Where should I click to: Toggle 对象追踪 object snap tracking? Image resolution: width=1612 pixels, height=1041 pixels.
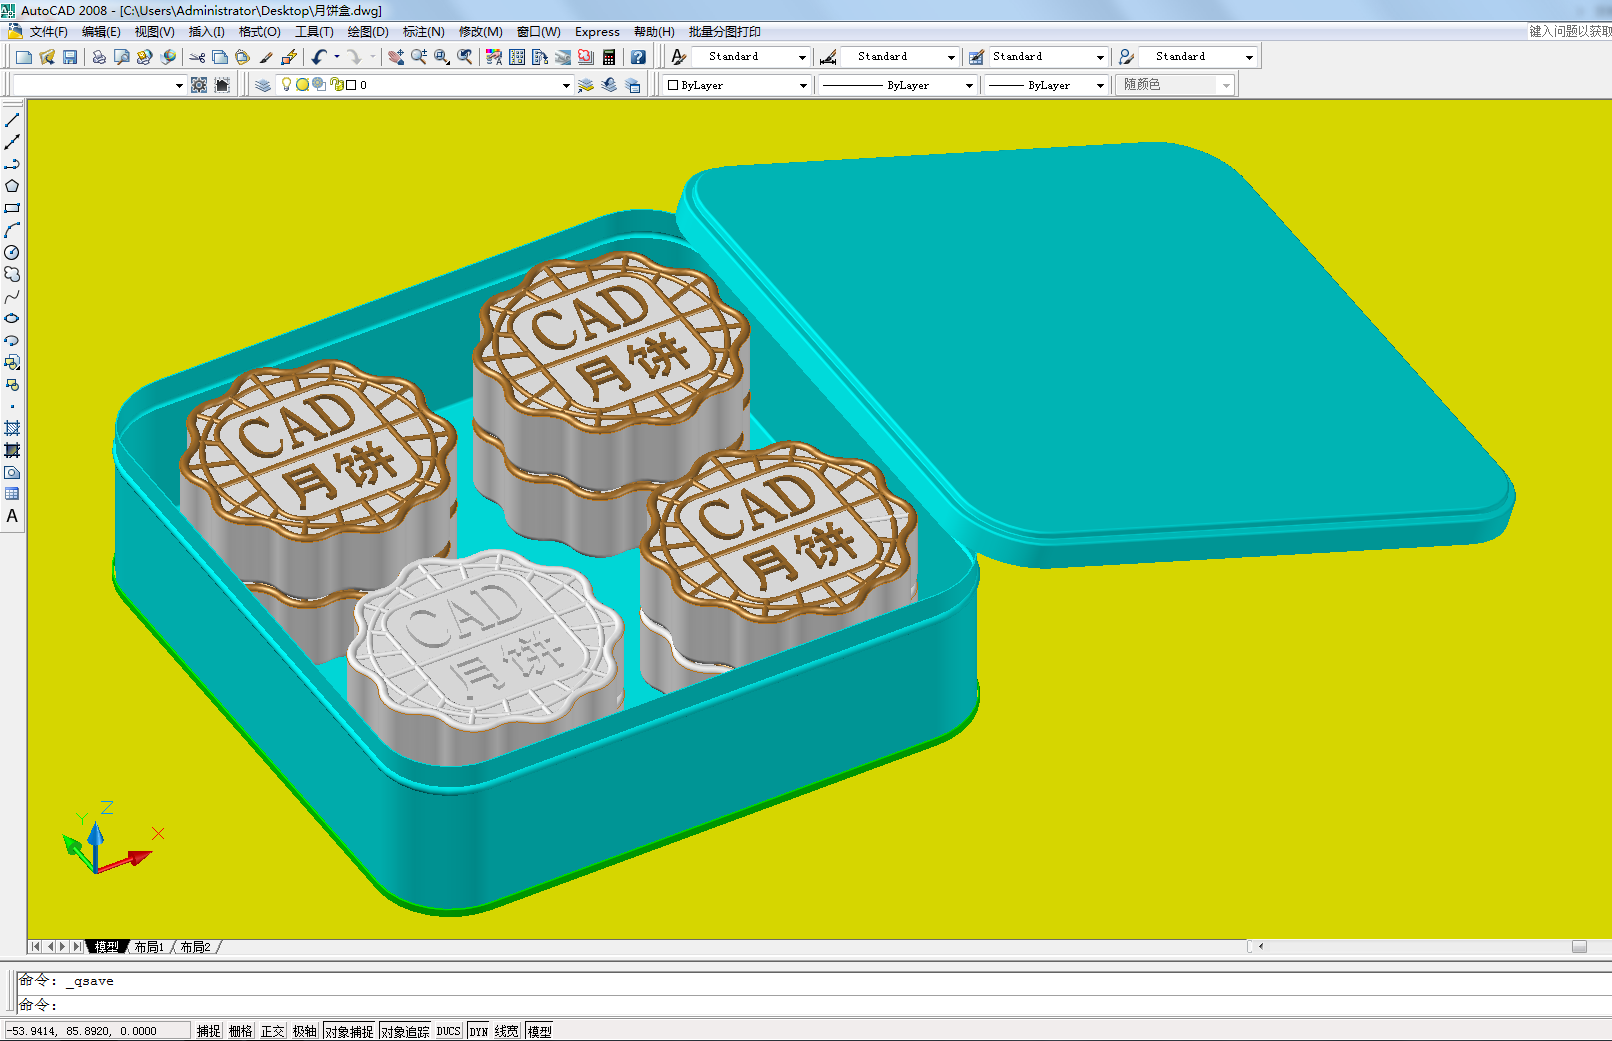click(x=405, y=1031)
